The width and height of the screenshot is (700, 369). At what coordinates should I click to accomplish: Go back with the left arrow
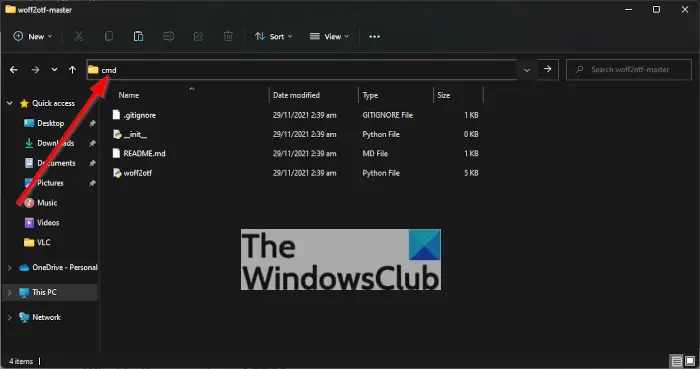(14, 70)
